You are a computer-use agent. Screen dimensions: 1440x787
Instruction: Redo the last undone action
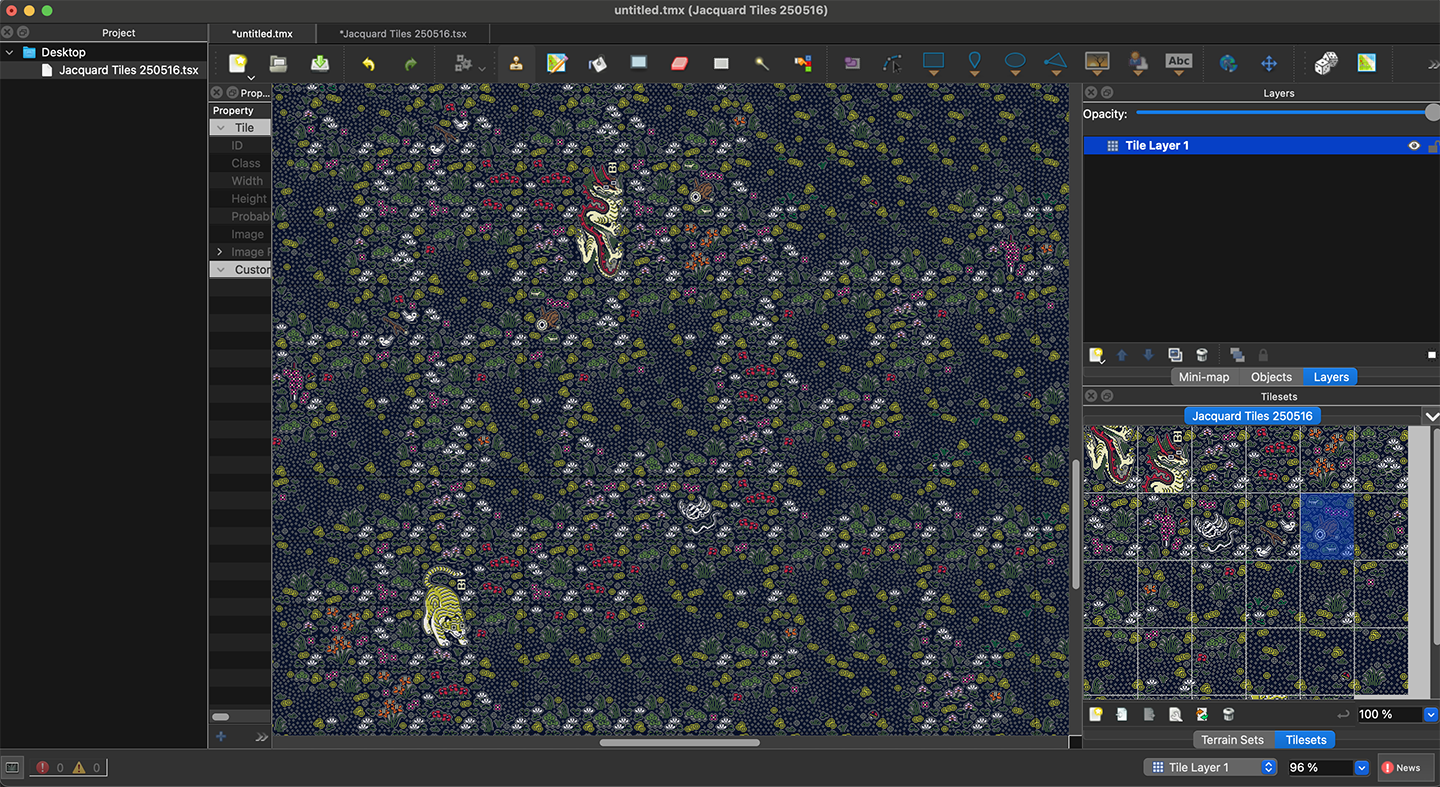[410, 63]
